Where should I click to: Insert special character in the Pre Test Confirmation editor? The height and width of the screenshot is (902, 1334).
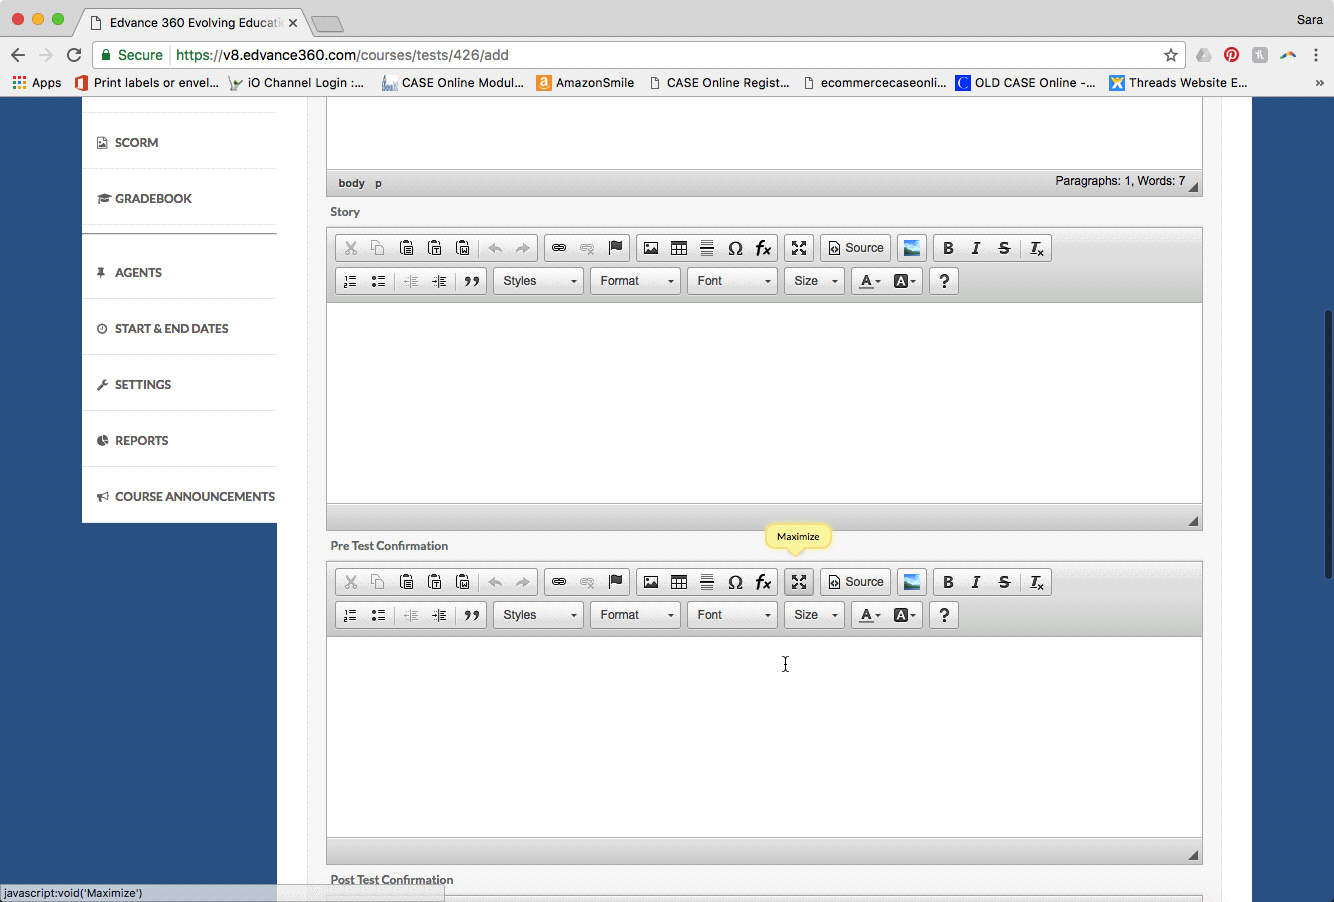coord(735,582)
